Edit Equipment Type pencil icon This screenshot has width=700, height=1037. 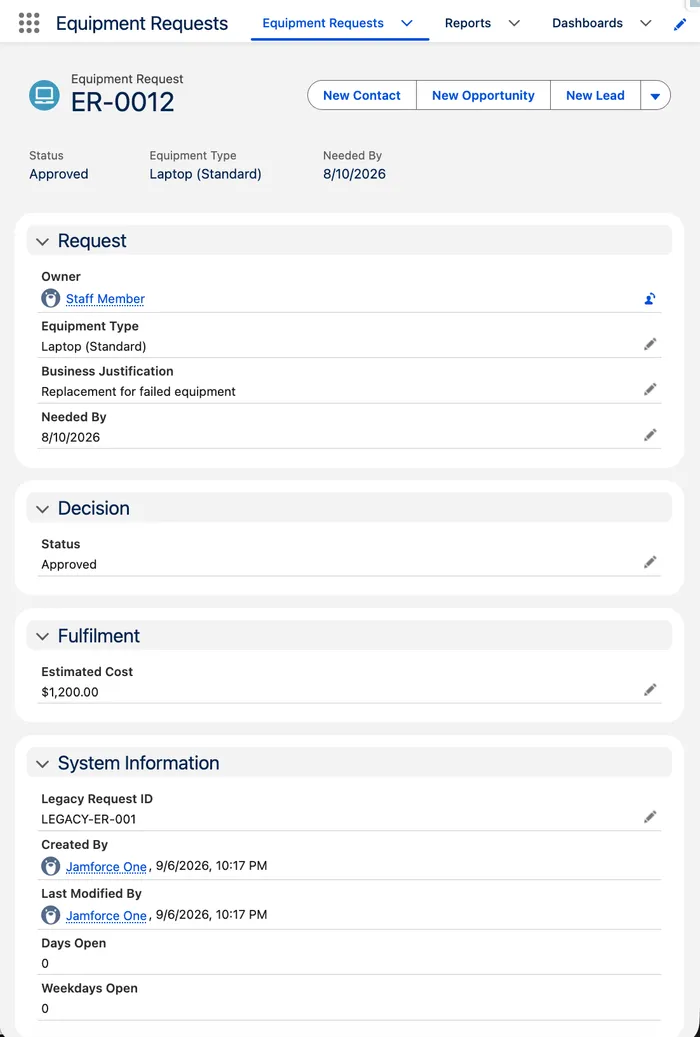coord(650,344)
